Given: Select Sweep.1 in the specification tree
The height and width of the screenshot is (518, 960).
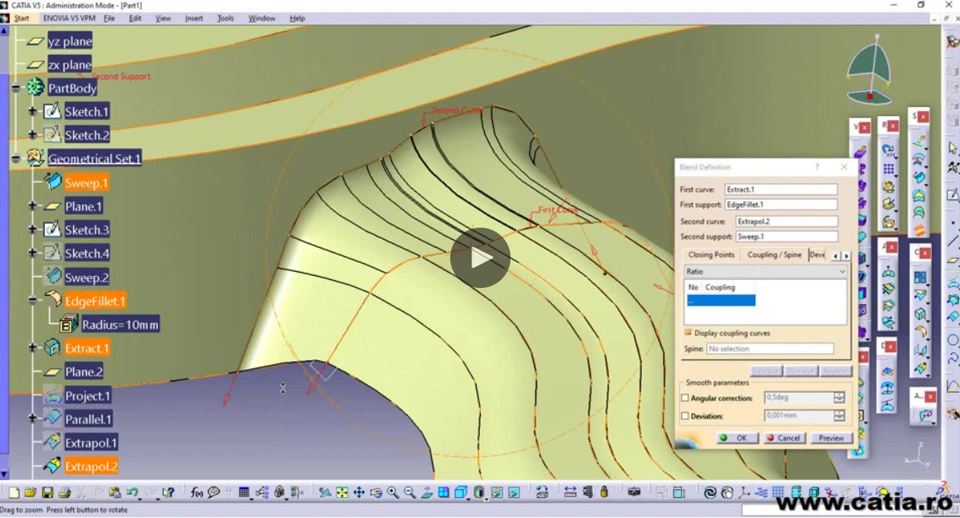Looking at the screenshot, I should 86,182.
